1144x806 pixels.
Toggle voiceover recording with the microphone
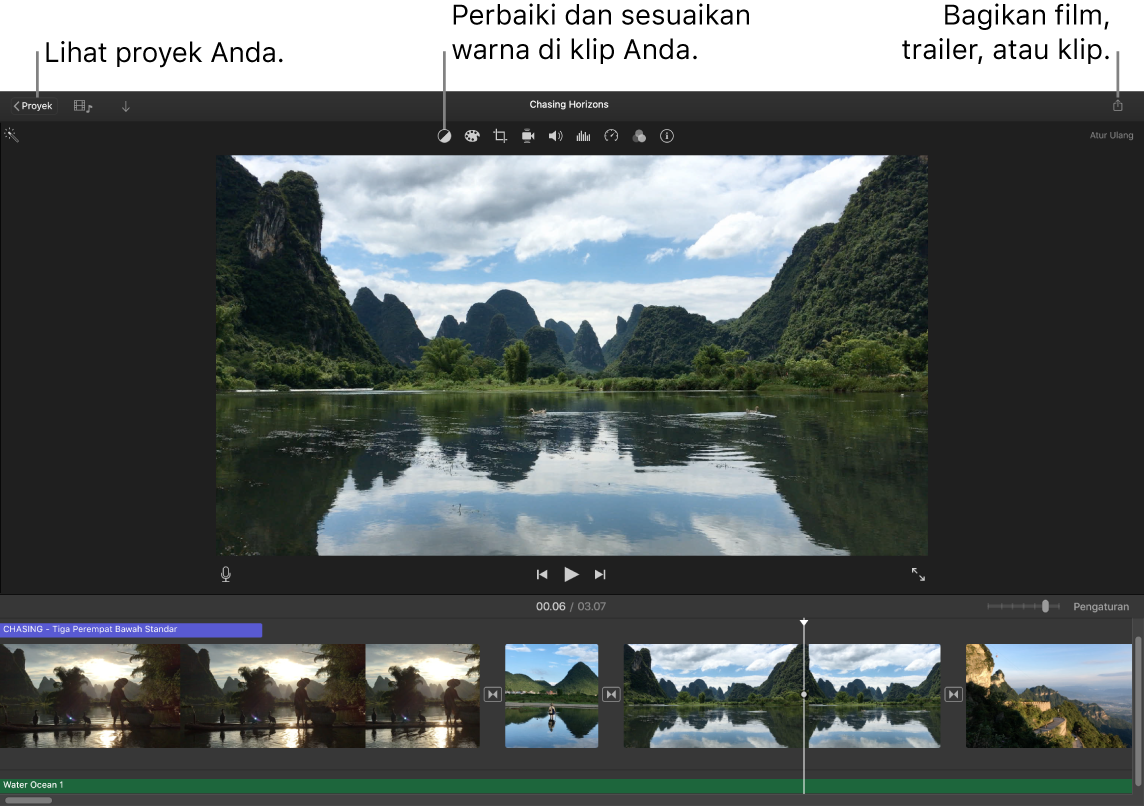point(225,574)
